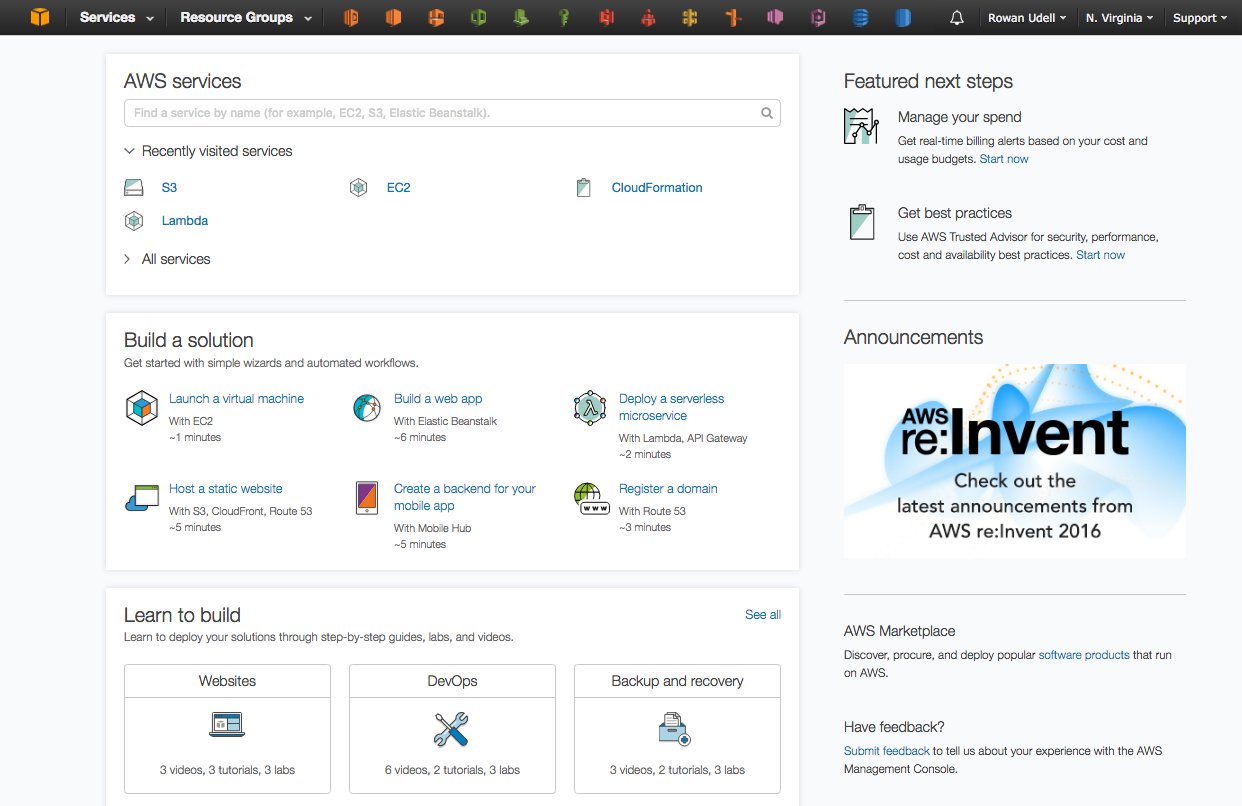
Task: Click the mobile app backend phone icon
Action: click(x=367, y=498)
